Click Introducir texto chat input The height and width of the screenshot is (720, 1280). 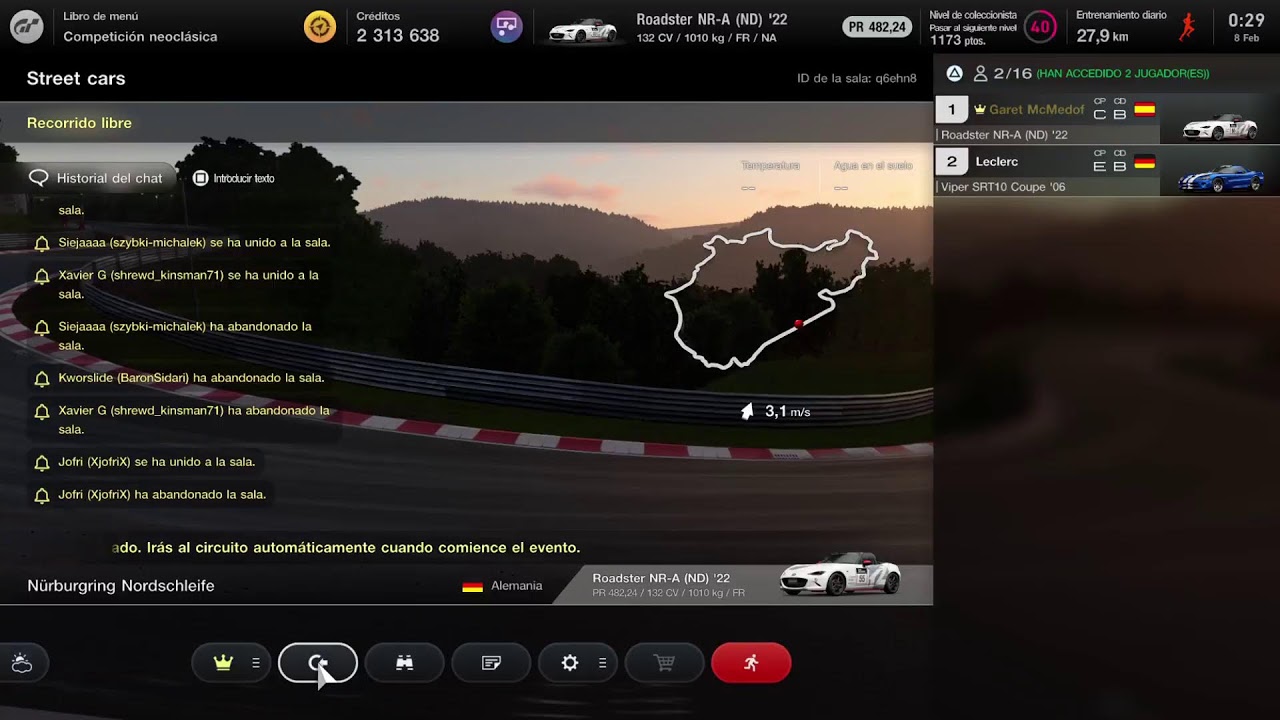pos(233,178)
